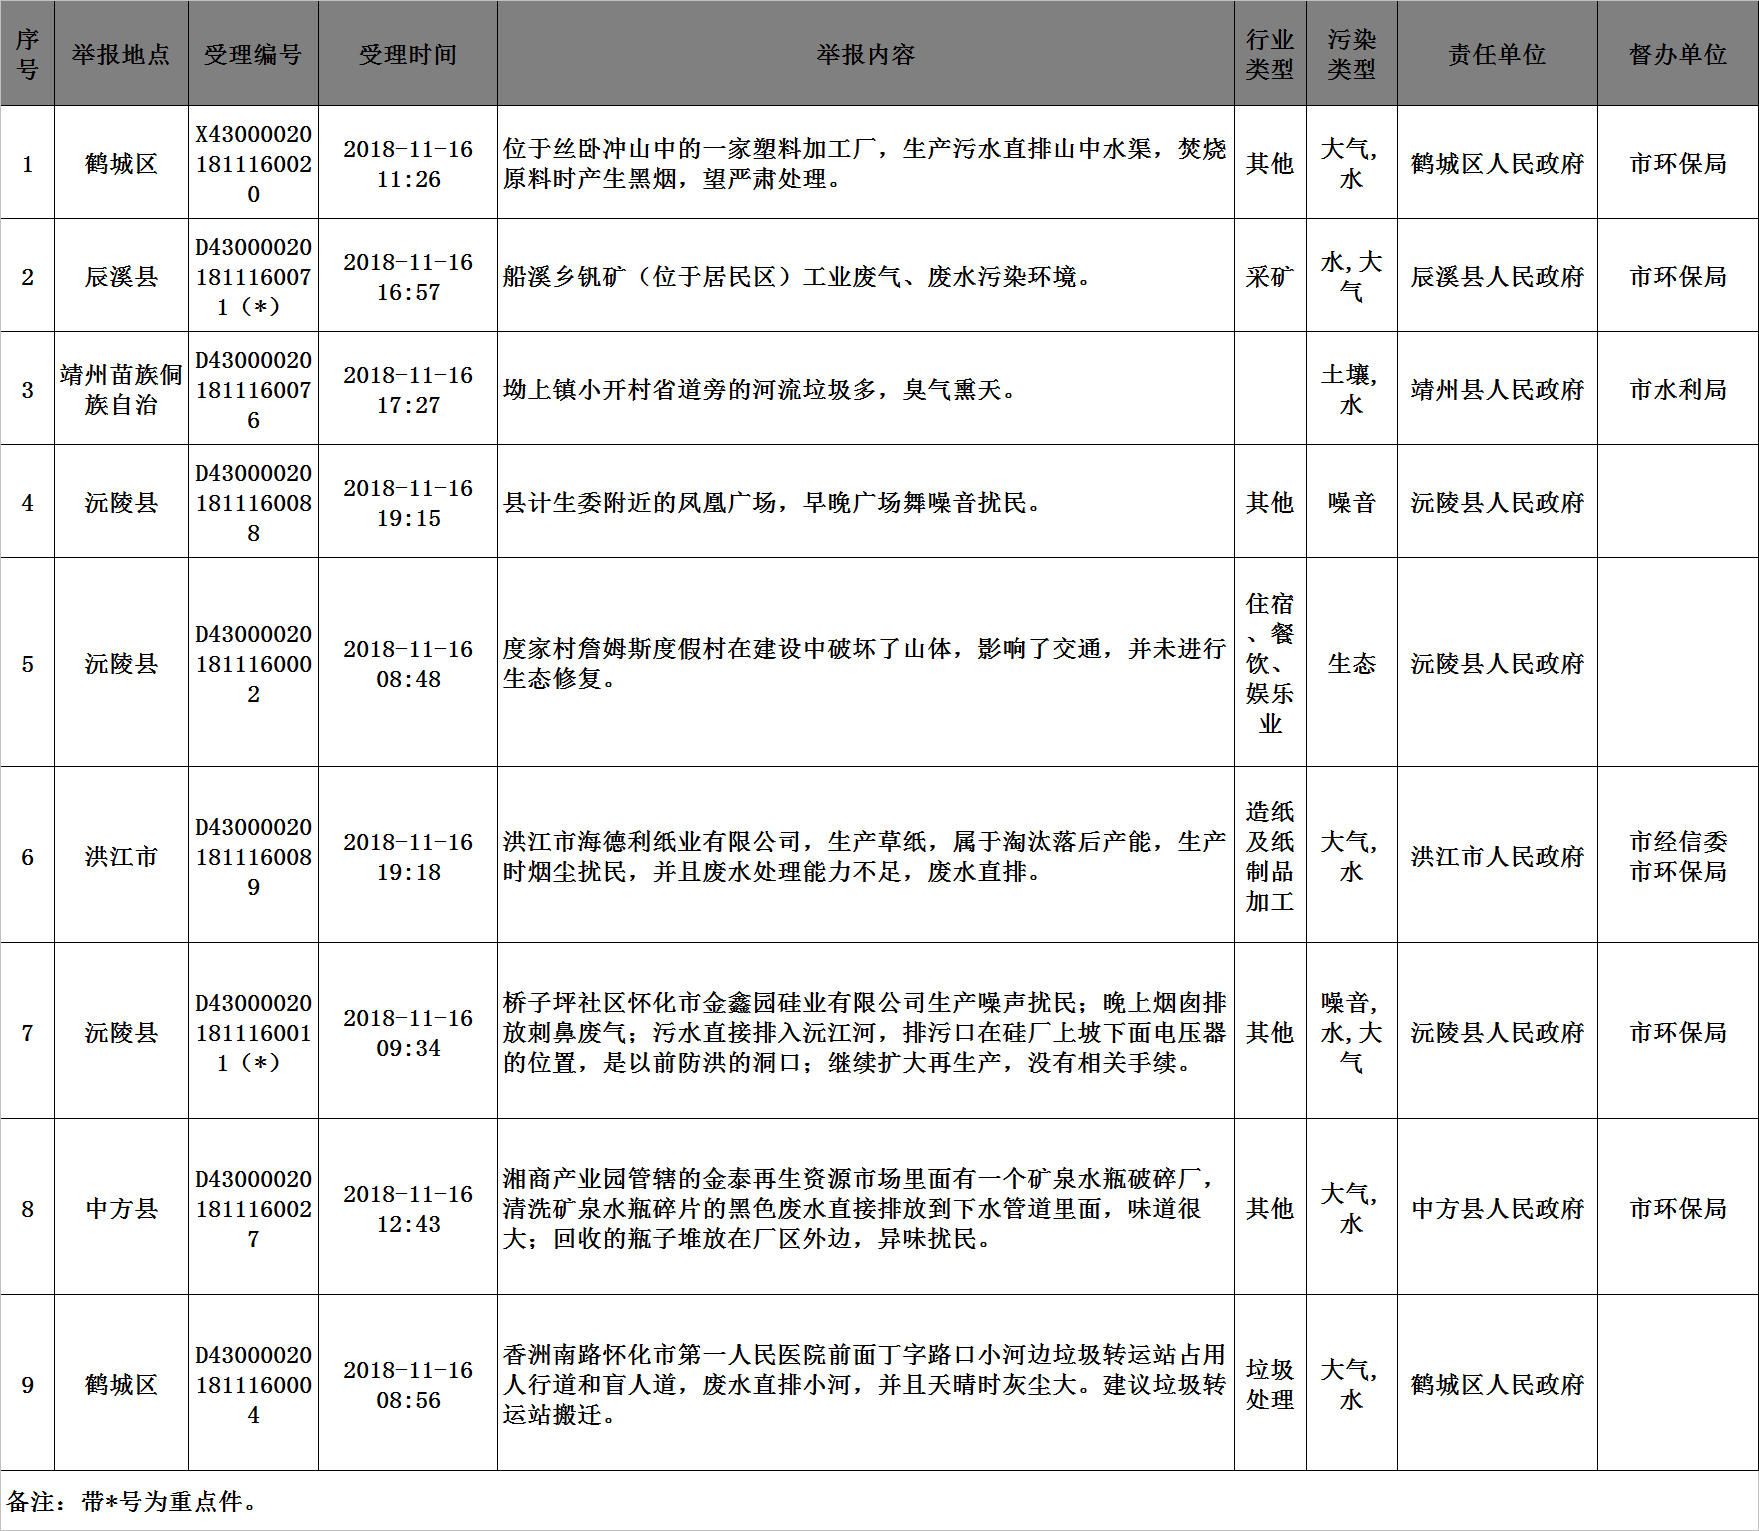
Task: Select the 水,大气 pollution cell in row 2
Action: [1352, 276]
